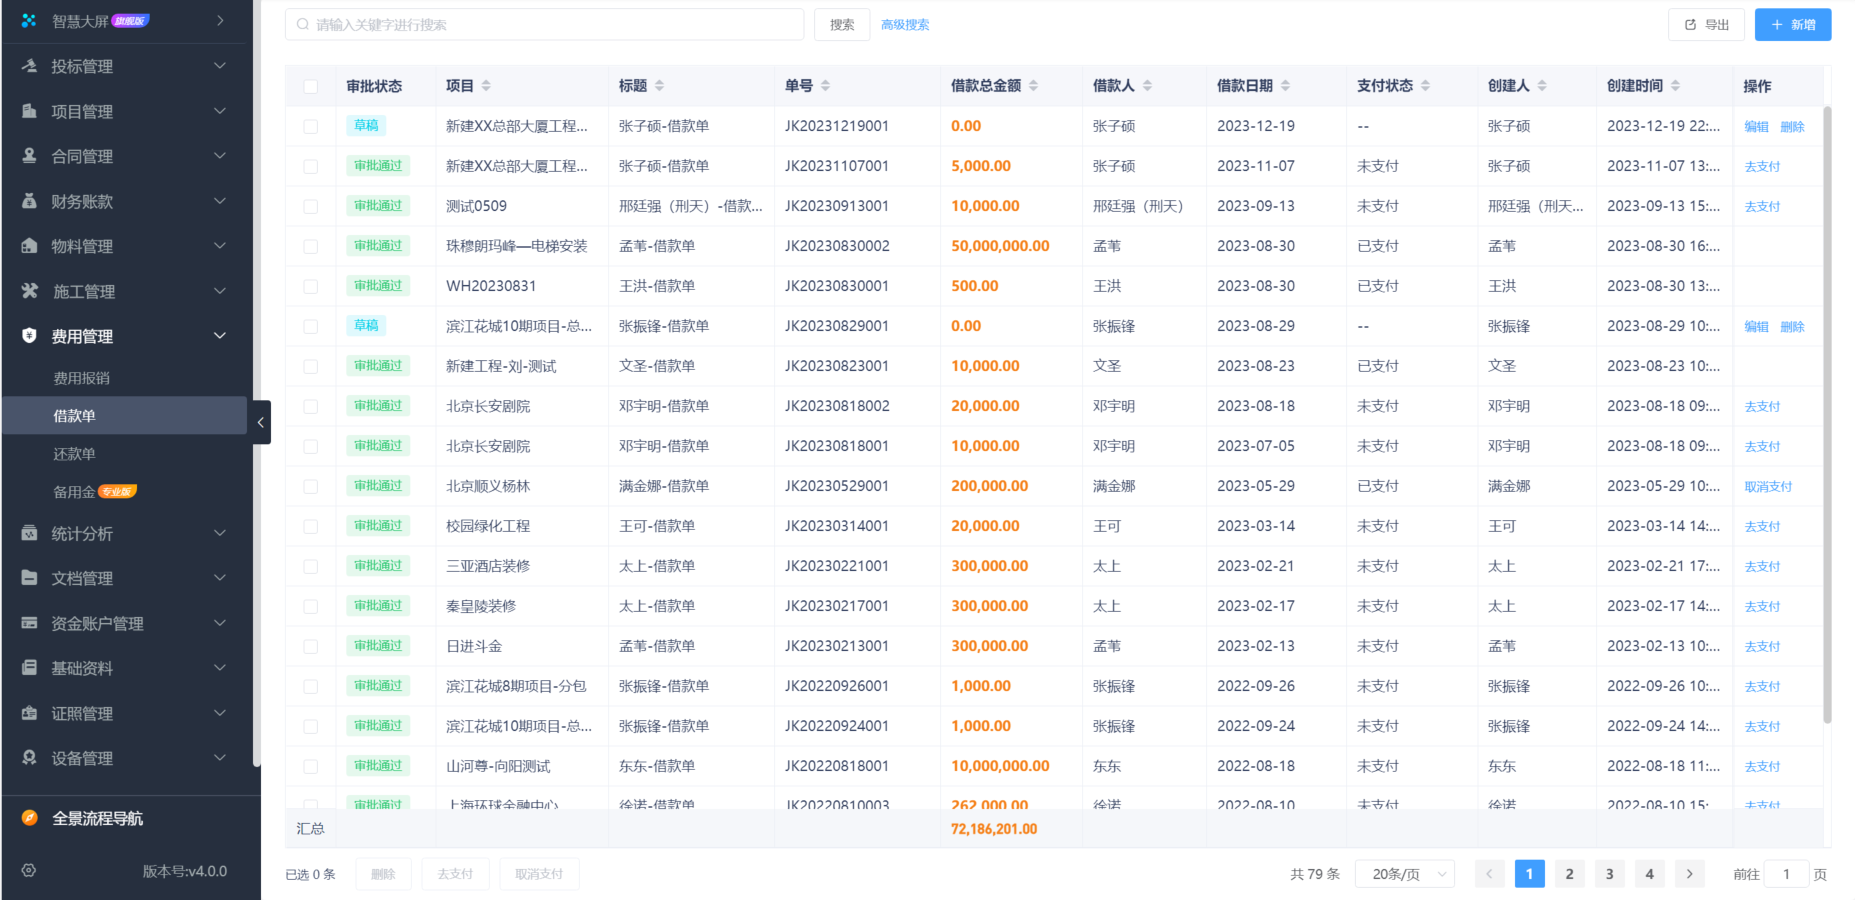This screenshot has width=1855, height=900.
Task: Select the 投标管理 sidebar icon
Action: 29,66
